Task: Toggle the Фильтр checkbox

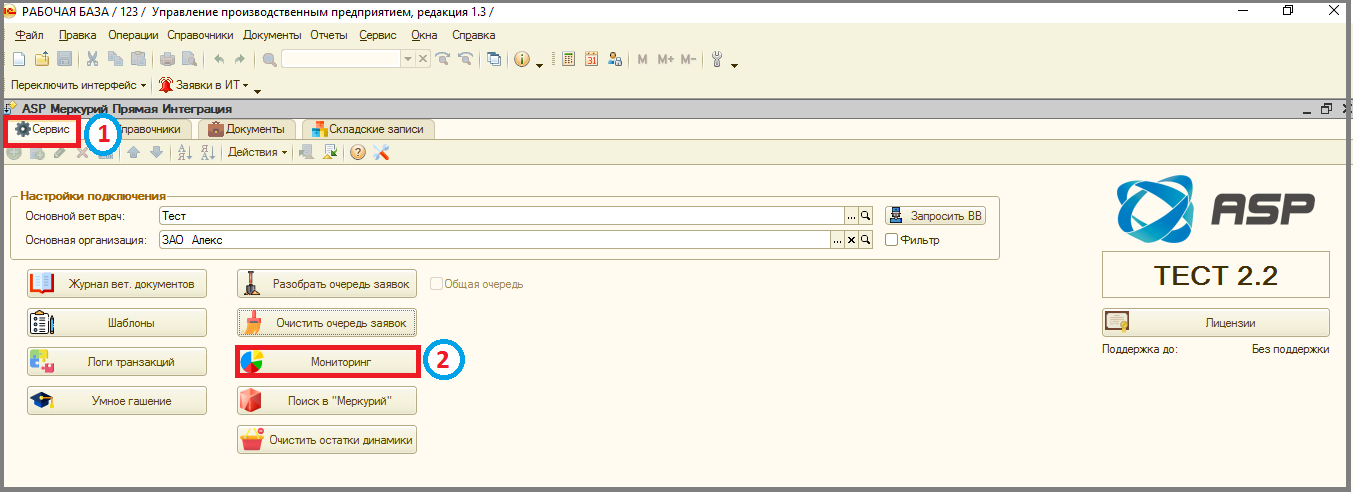Action: pyautogui.click(x=892, y=240)
